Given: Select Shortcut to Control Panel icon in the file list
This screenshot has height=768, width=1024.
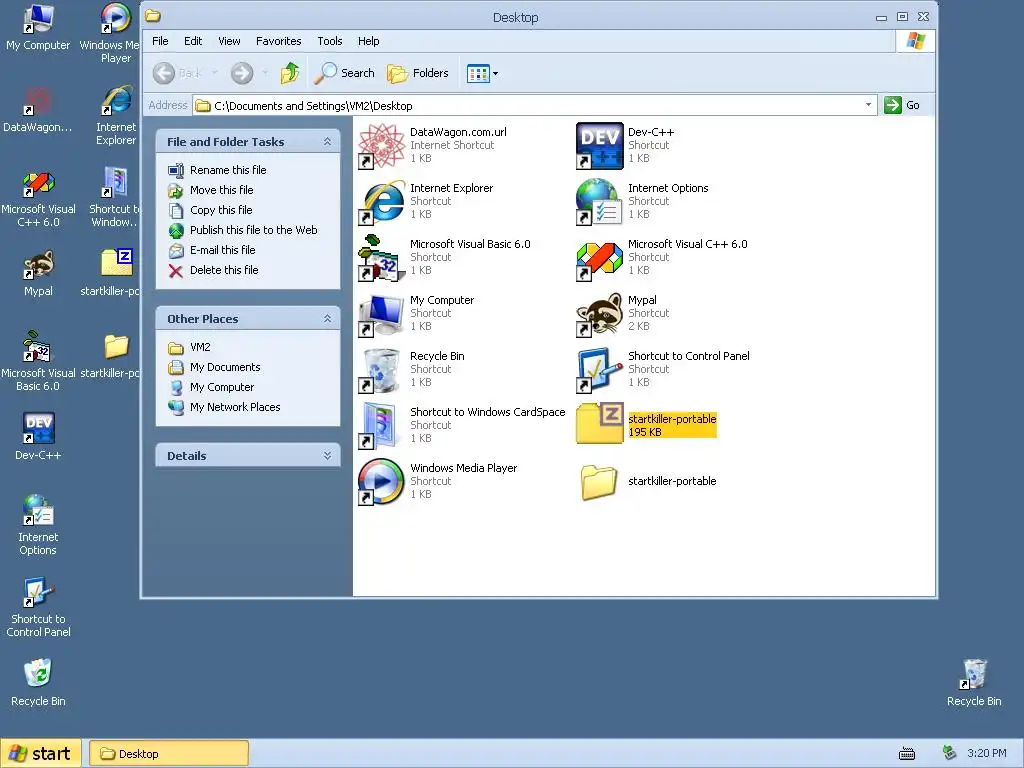Looking at the screenshot, I should coord(600,370).
